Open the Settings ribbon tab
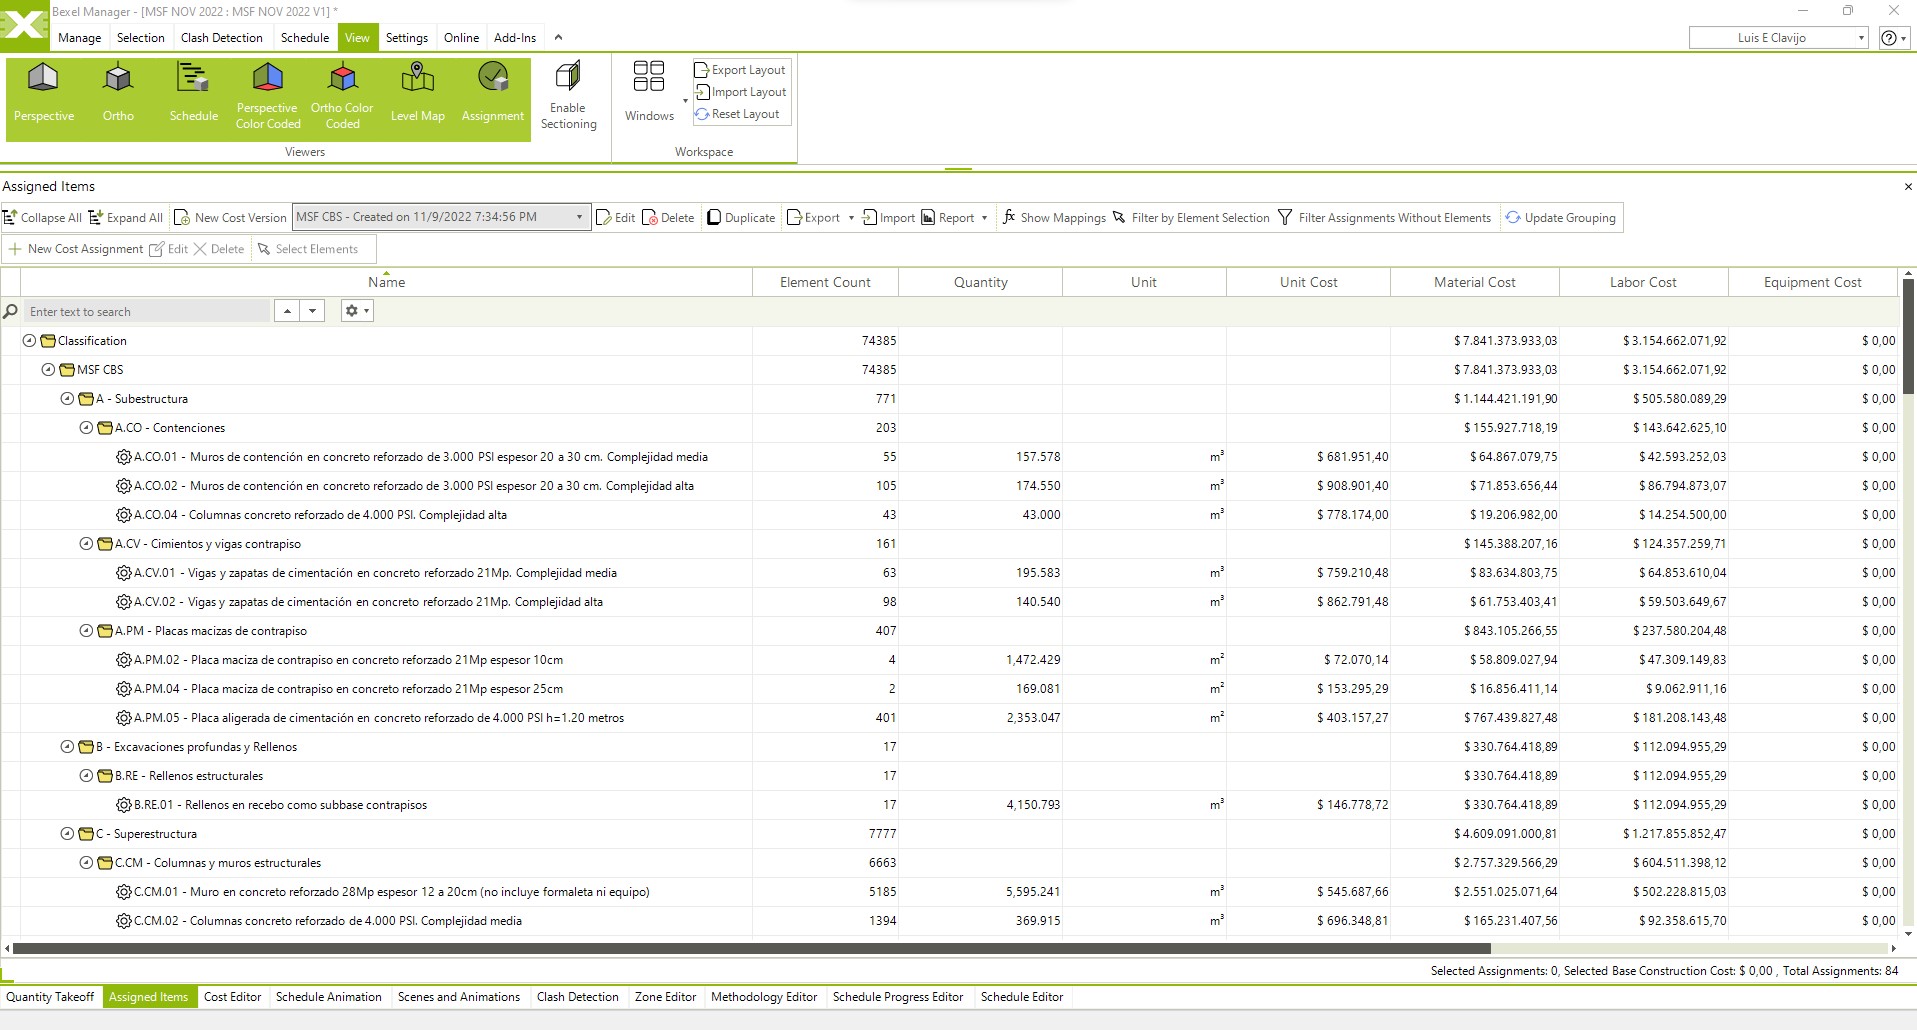Image resolution: width=1917 pixels, height=1030 pixels. point(407,38)
